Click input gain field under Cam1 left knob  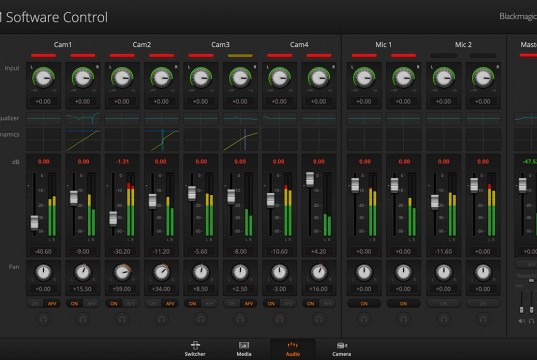pos(43,101)
